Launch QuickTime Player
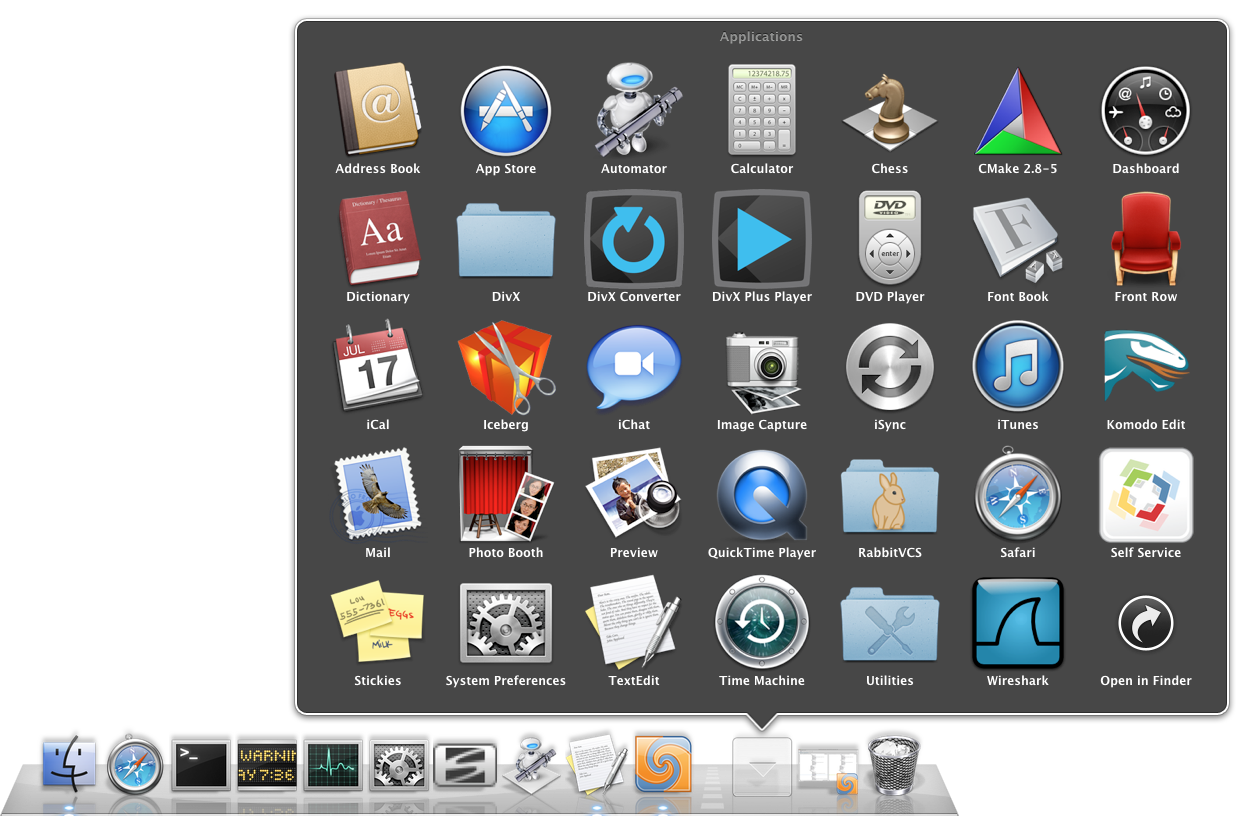The width and height of the screenshot is (1253, 816). (761, 495)
